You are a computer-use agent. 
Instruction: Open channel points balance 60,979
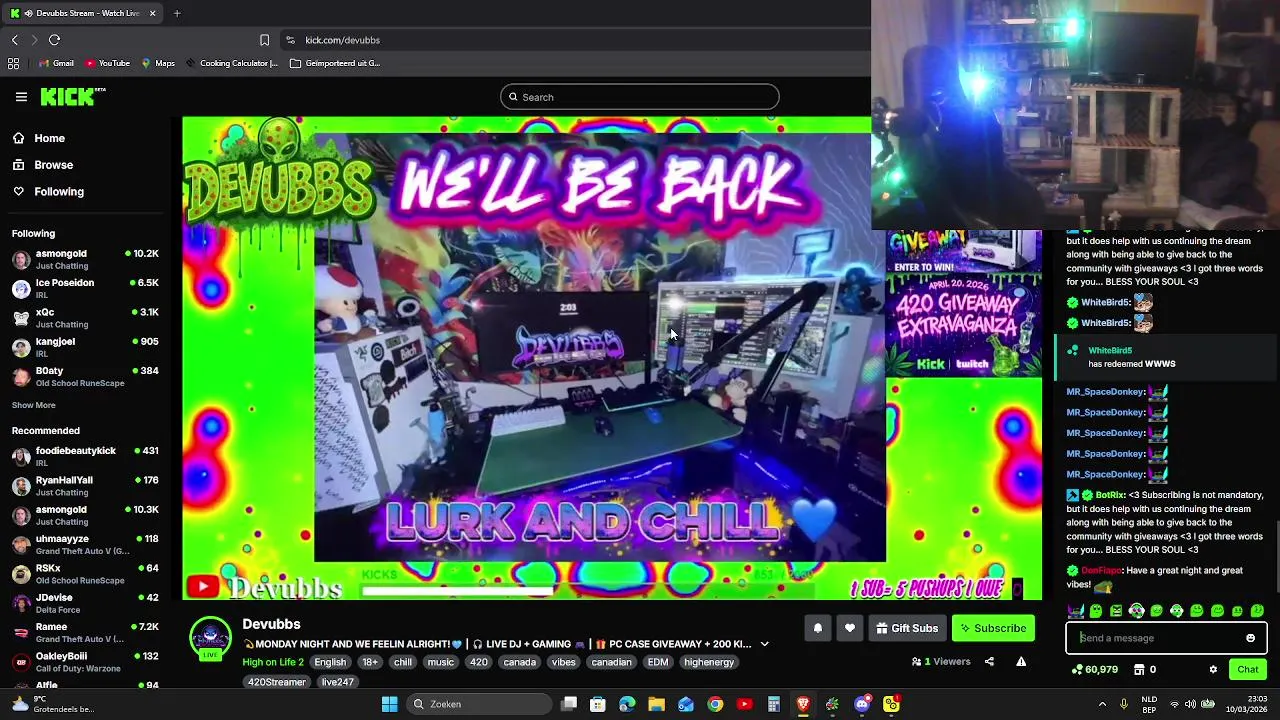1094,670
